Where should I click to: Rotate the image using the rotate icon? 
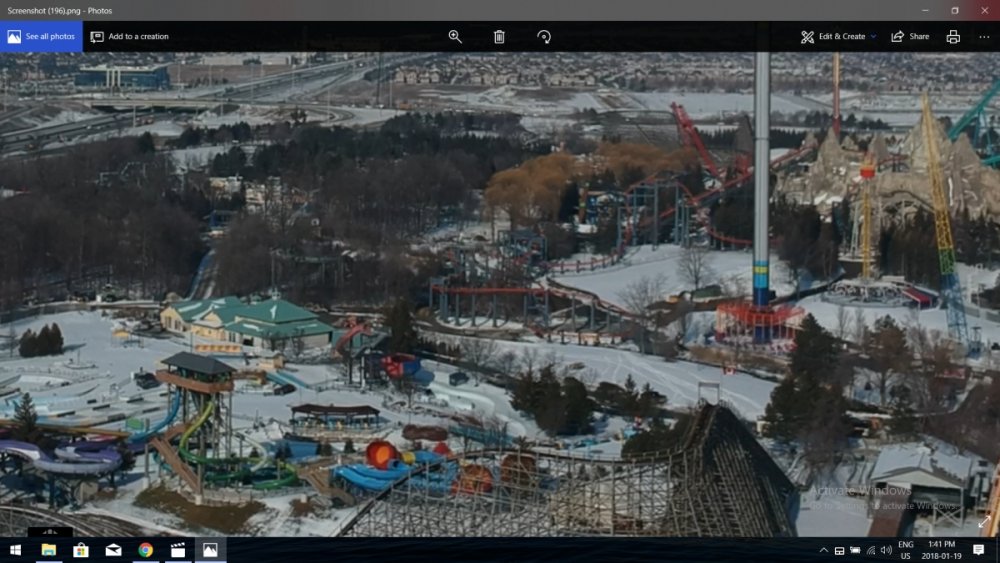tap(544, 37)
